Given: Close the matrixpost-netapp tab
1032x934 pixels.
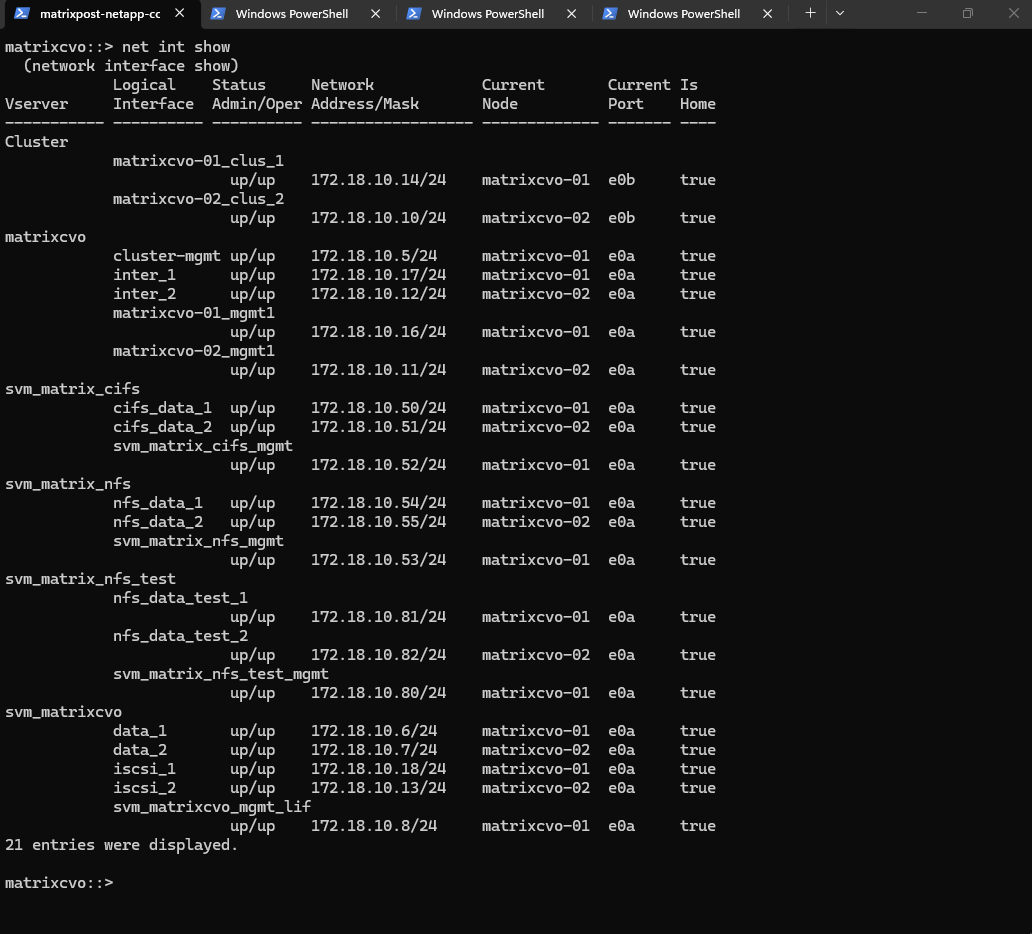Looking at the screenshot, I should [180, 14].
